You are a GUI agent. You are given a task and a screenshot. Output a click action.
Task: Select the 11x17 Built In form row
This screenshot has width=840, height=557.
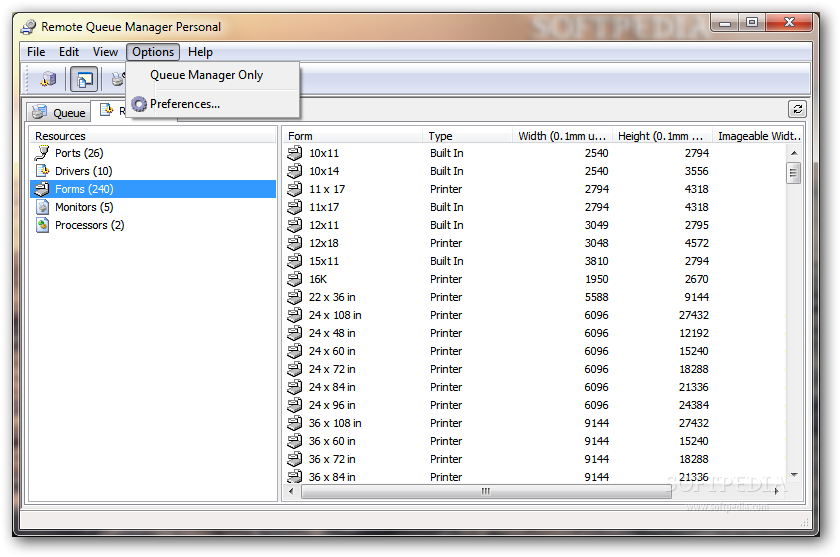coord(533,207)
